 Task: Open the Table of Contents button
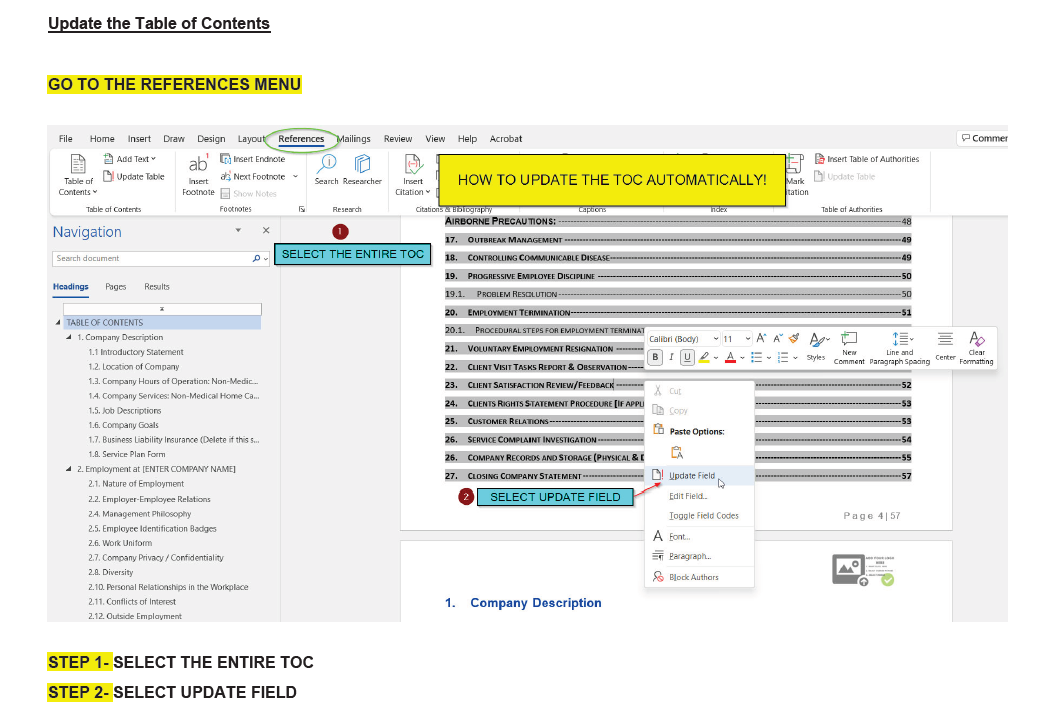pyautogui.click(x=78, y=175)
